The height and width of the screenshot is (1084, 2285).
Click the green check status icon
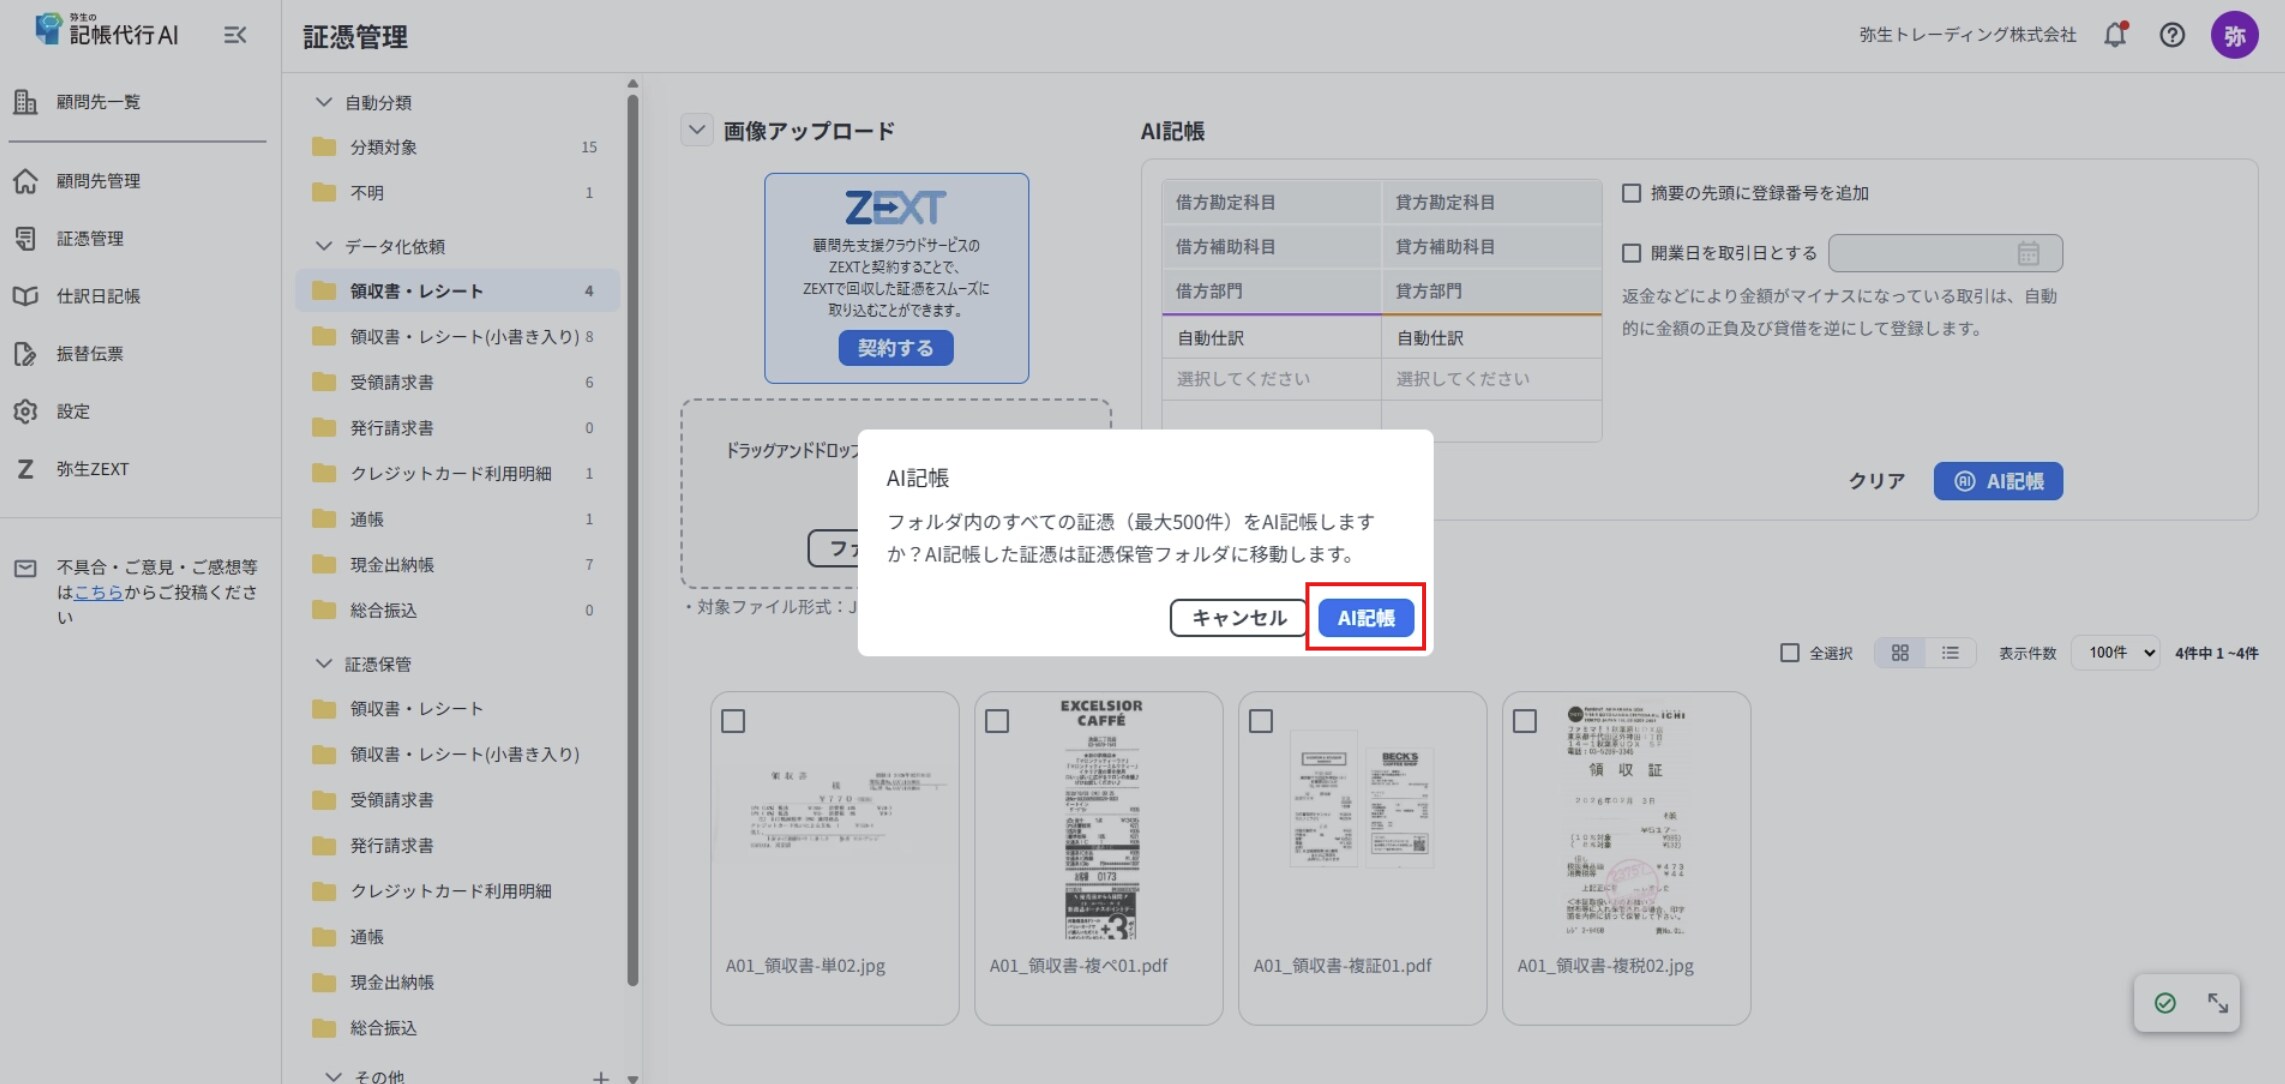point(2165,1002)
